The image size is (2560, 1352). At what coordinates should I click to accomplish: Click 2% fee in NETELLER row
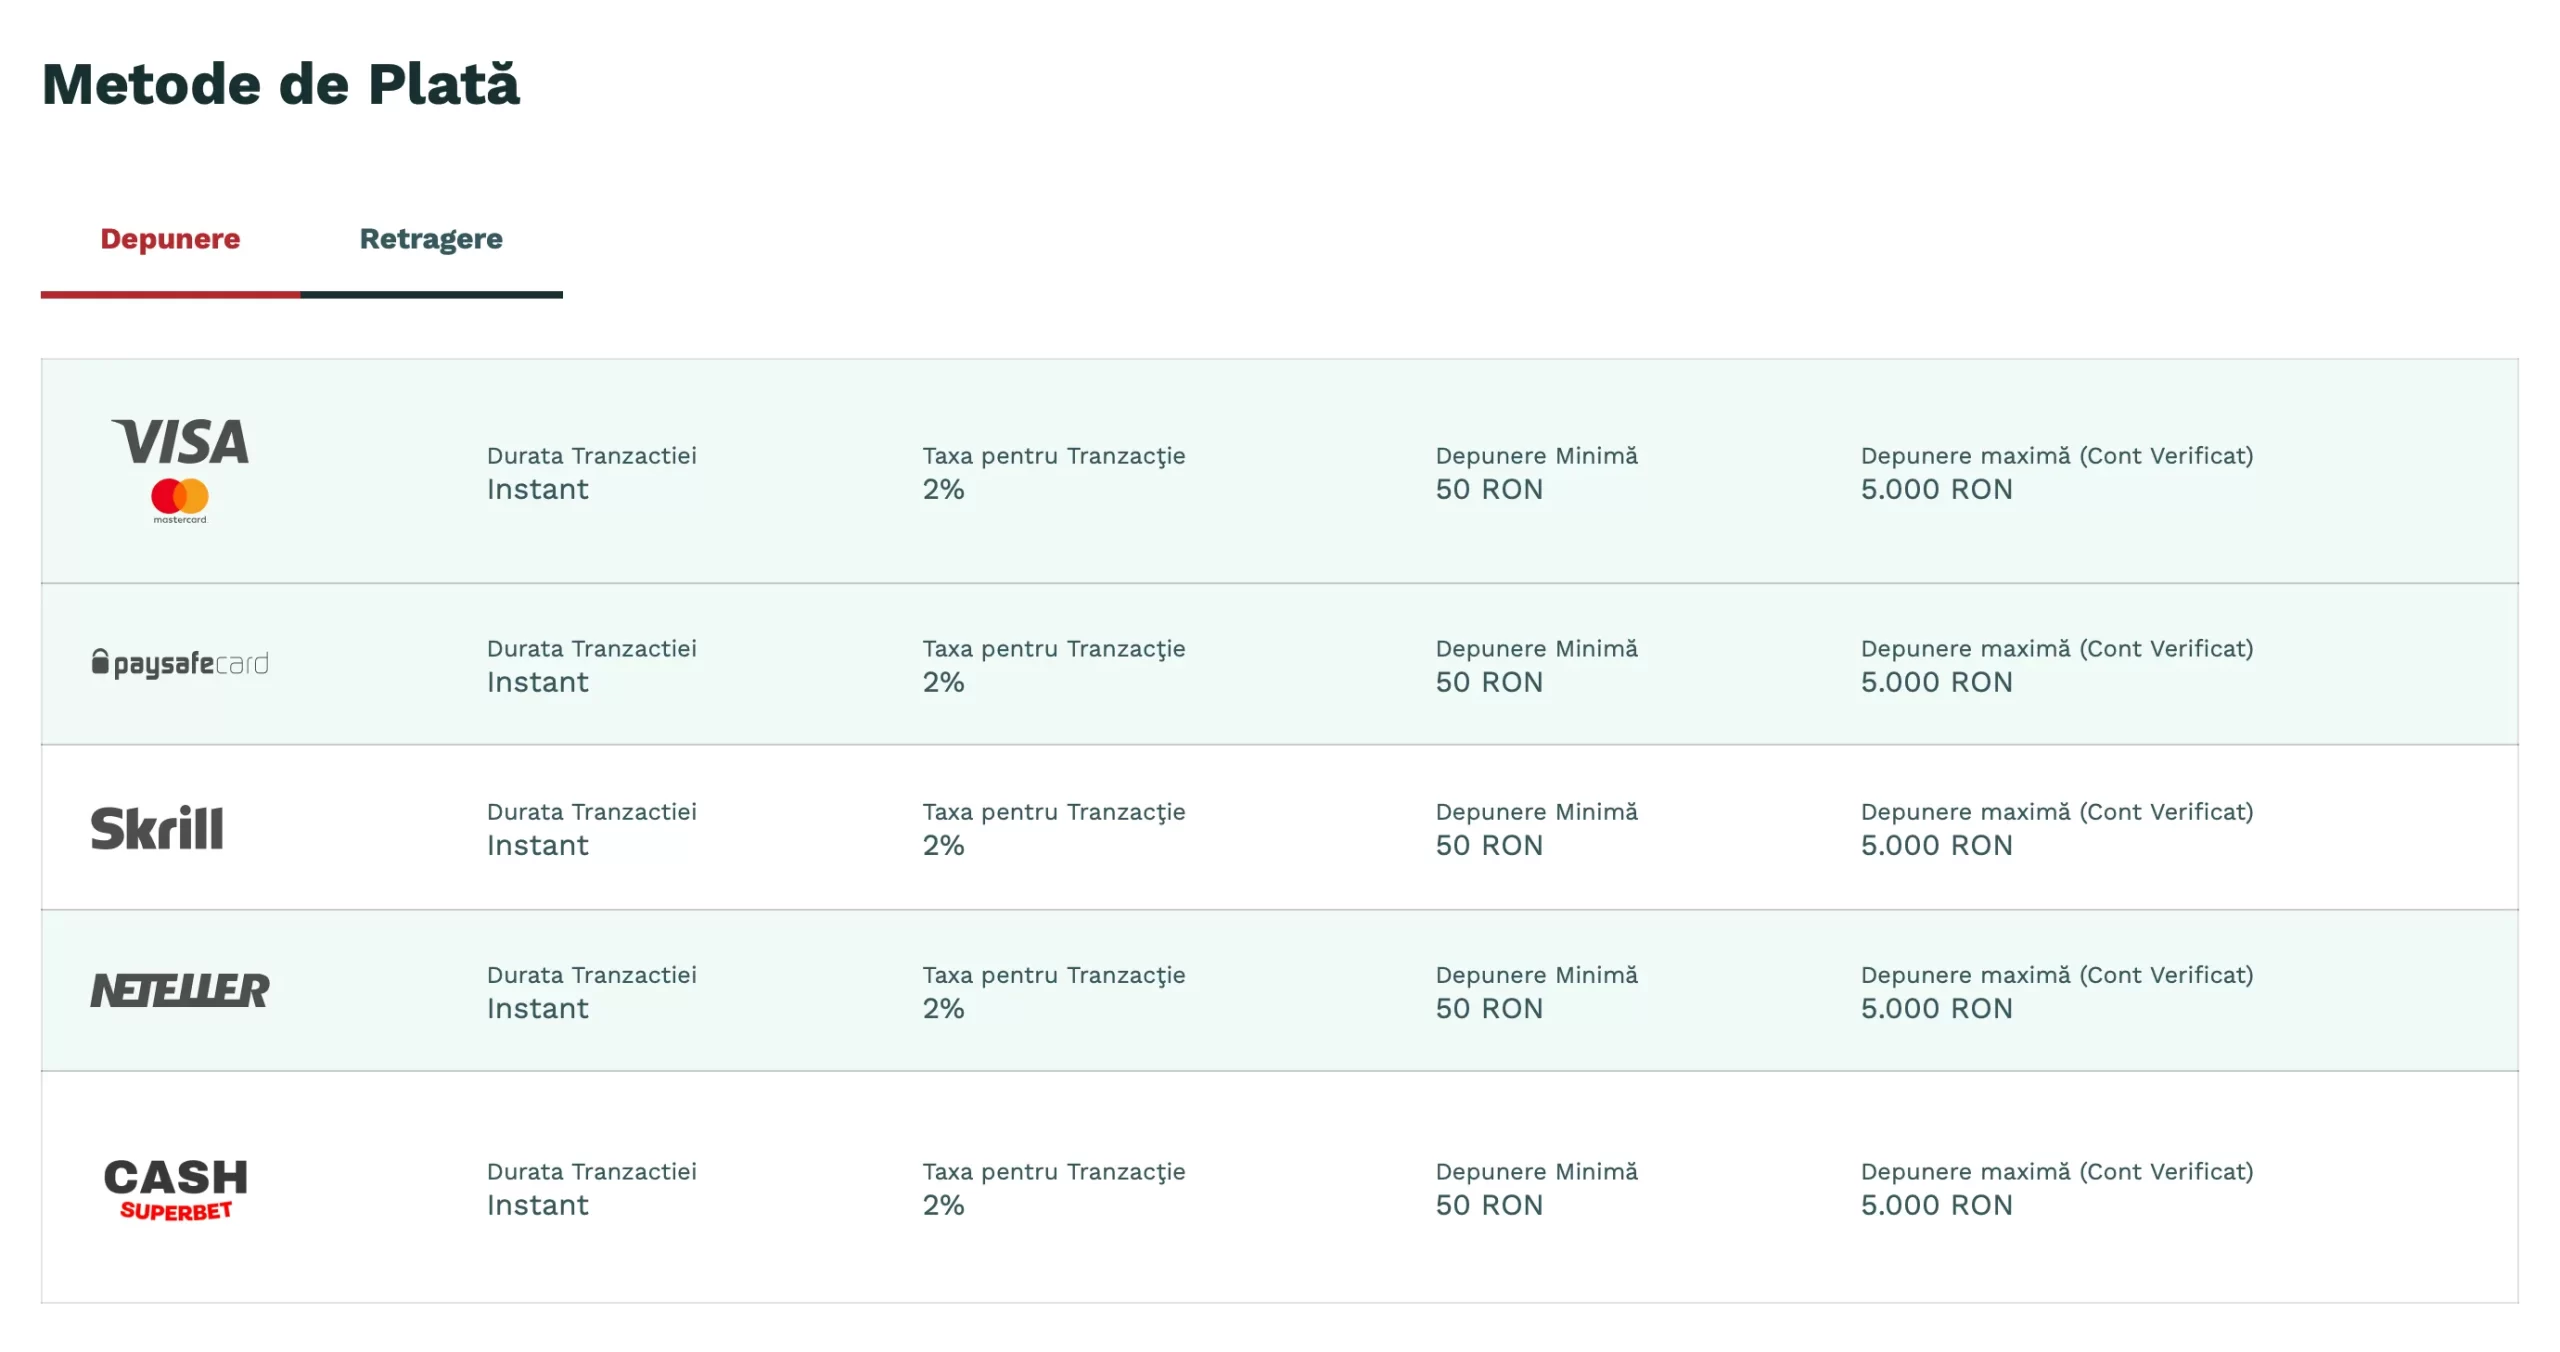(943, 1009)
